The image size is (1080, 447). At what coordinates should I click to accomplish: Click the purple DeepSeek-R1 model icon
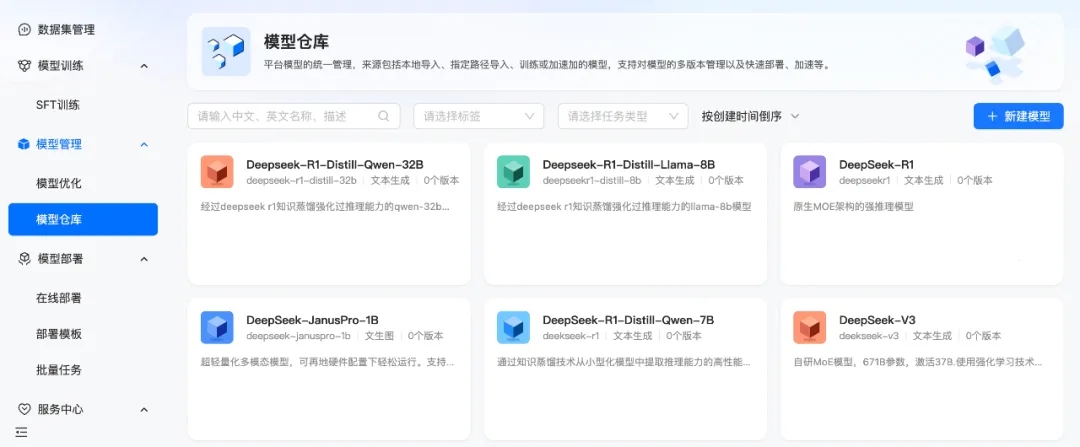809,172
